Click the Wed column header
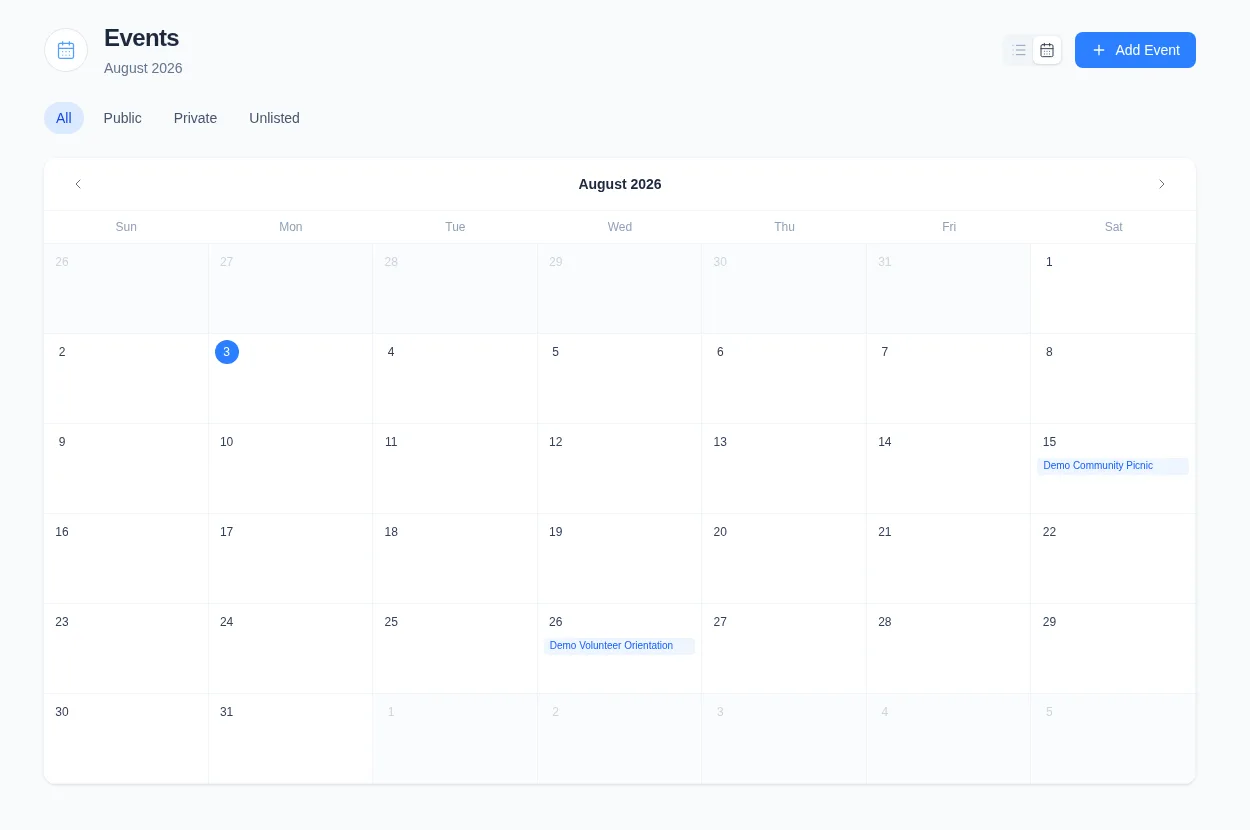This screenshot has height=830, width=1250. 620,227
